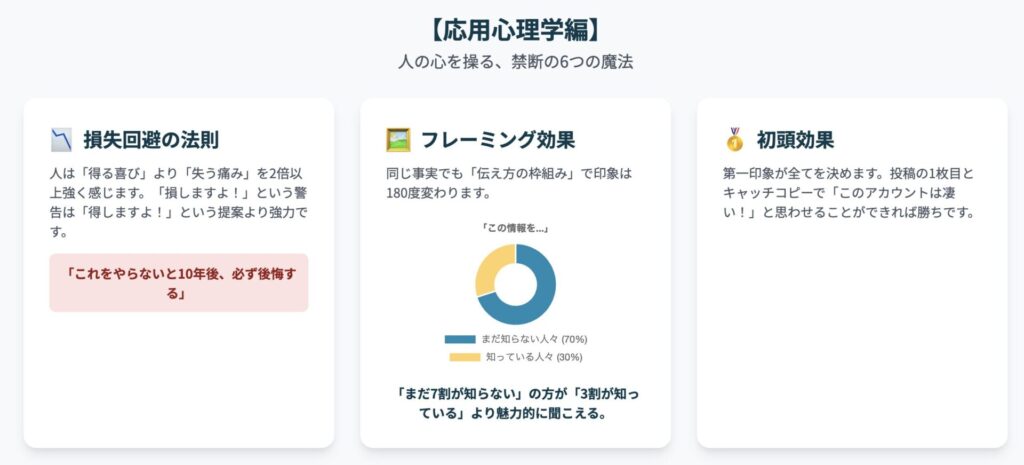Click the downward chart icon beside 損失回避の法則
The height and width of the screenshot is (465, 1024).
click(x=61, y=140)
